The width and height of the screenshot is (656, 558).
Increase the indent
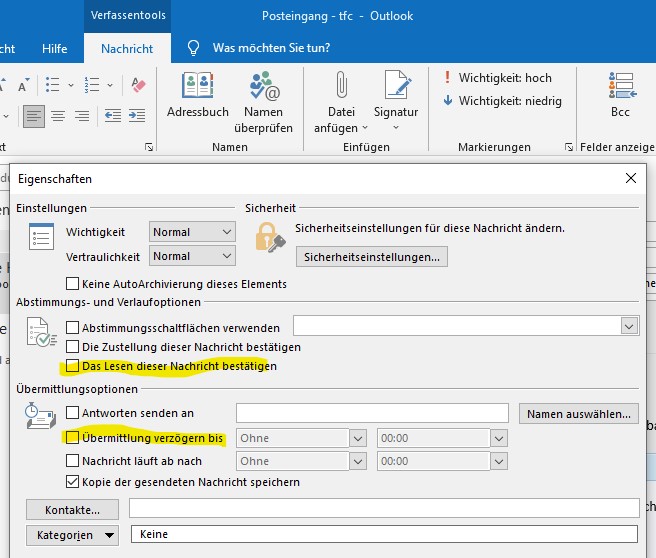(137, 115)
